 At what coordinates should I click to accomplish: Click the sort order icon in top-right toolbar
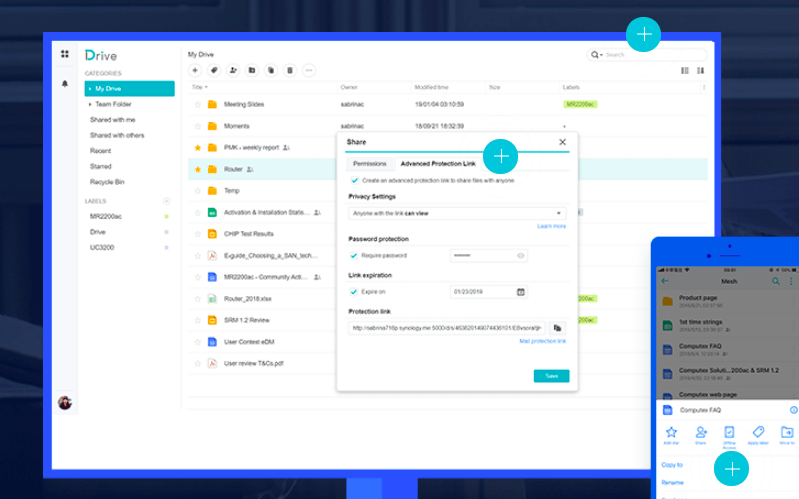coord(701,71)
